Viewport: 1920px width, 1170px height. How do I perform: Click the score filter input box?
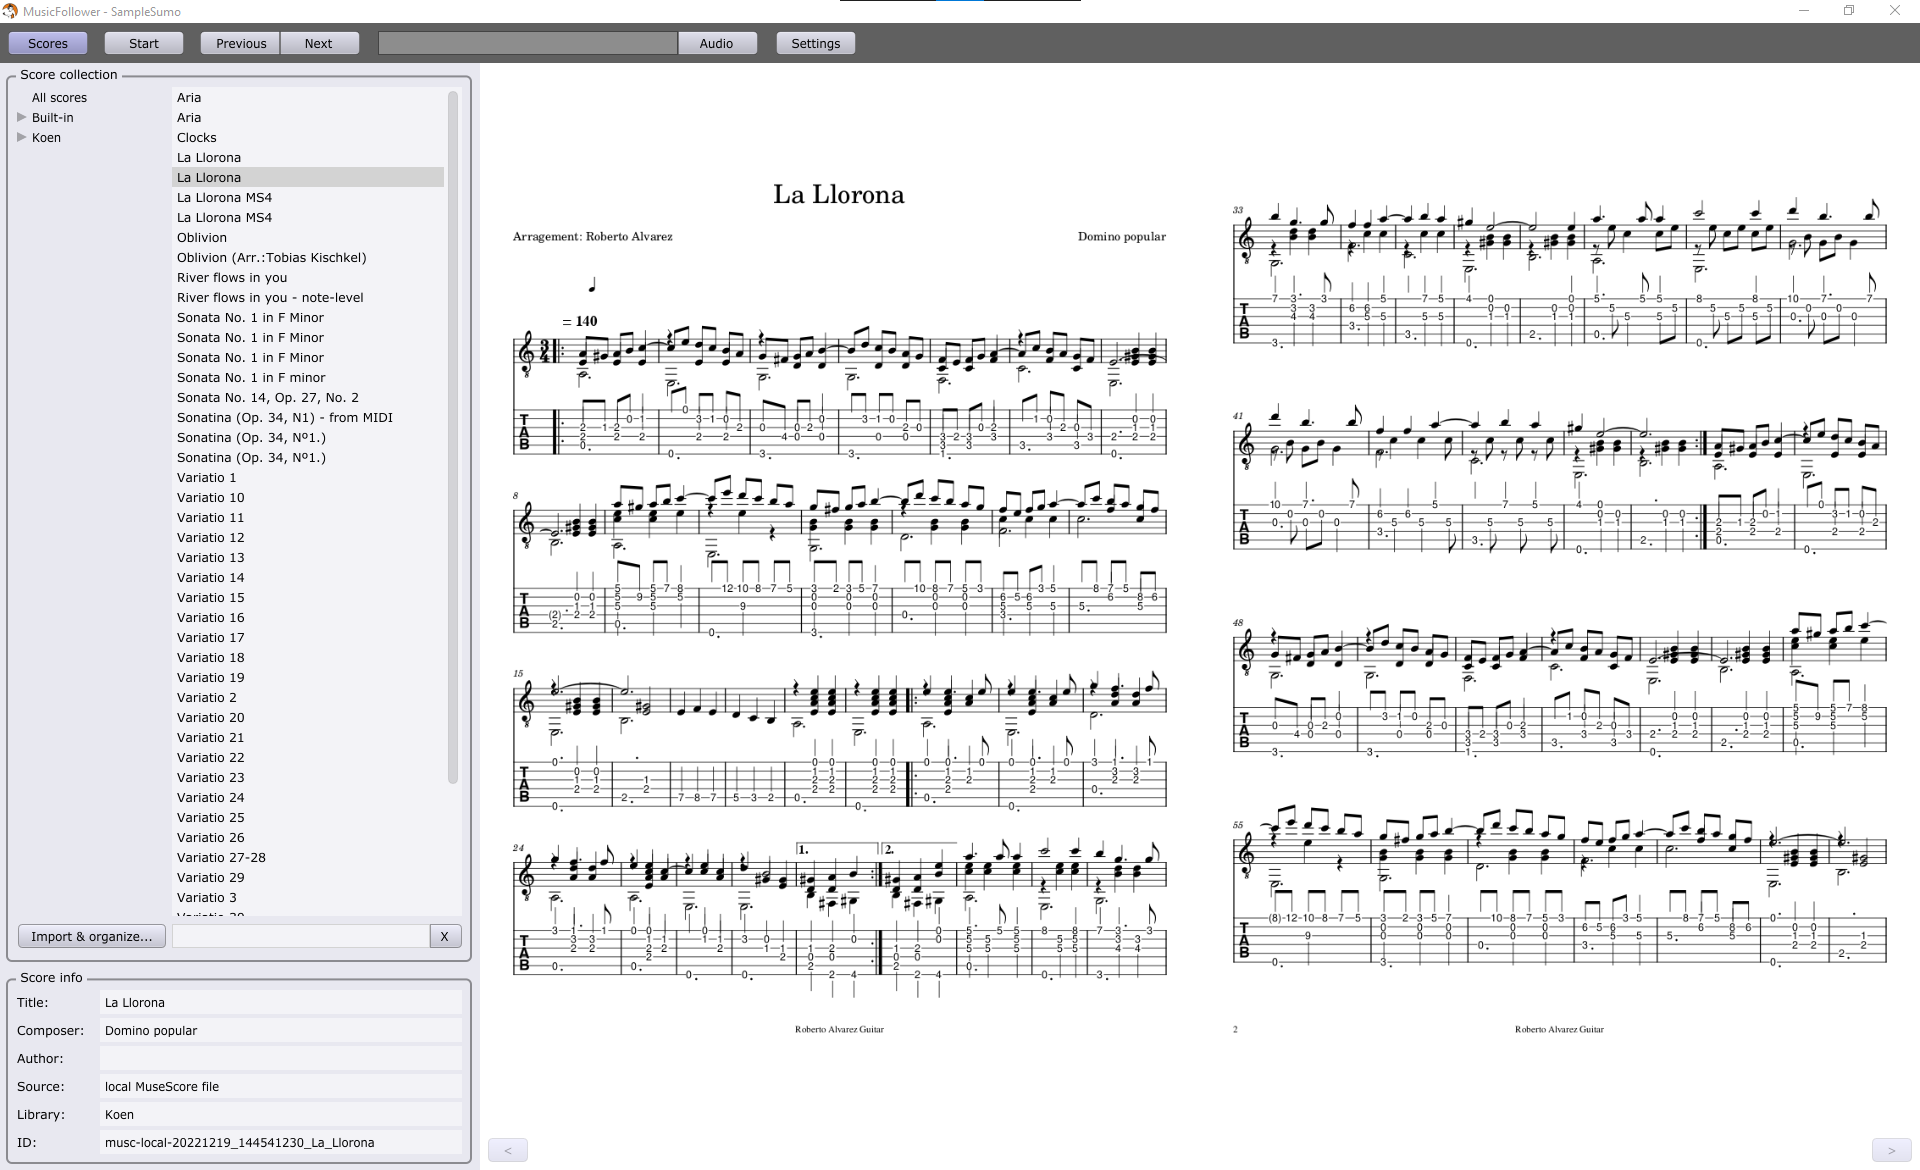[x=300, y=936]
